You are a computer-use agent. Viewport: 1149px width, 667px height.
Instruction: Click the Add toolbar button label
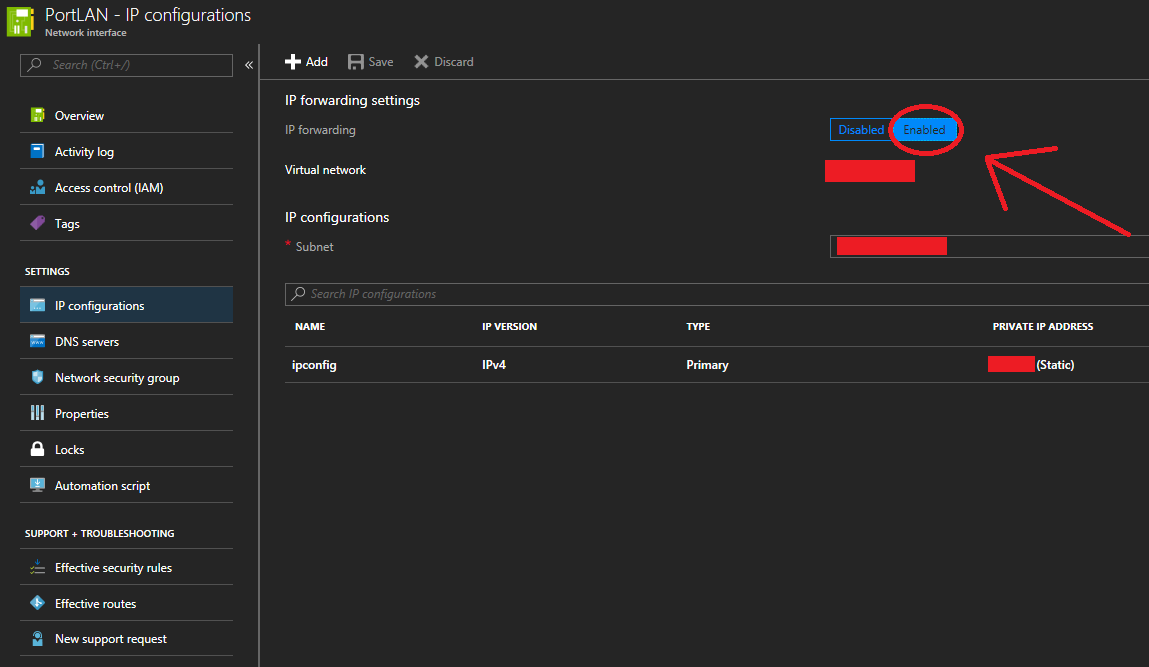[x=317, y=62]
